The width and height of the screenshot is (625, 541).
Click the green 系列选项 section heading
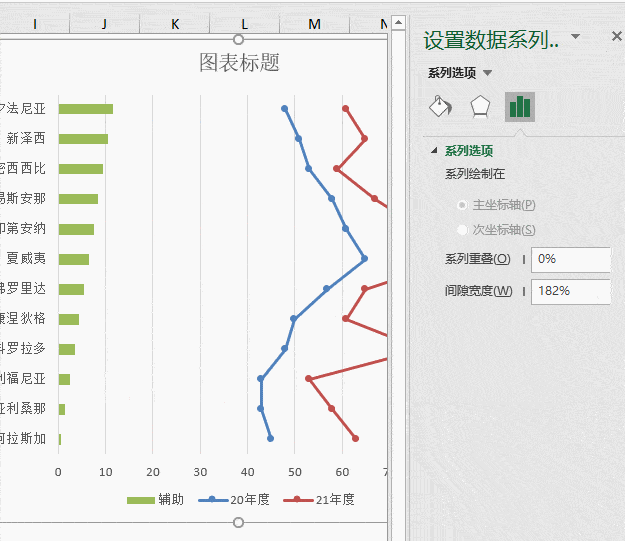click(469, 151)
